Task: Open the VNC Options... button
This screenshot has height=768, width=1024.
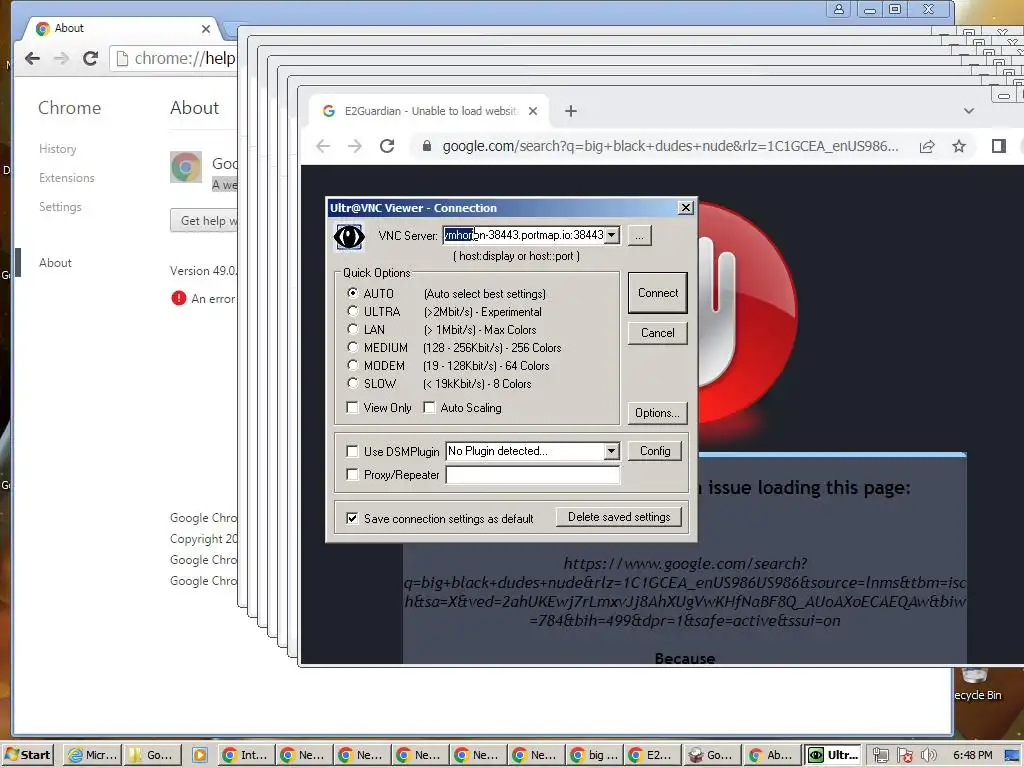Action: pos(658,413)
